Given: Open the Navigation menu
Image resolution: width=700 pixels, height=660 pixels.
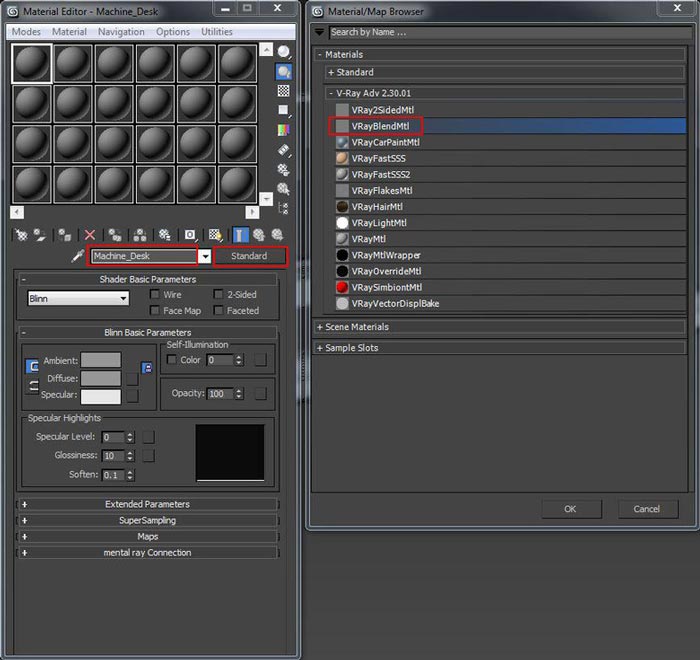Looking at the screenshot, I should coord(121,32).
